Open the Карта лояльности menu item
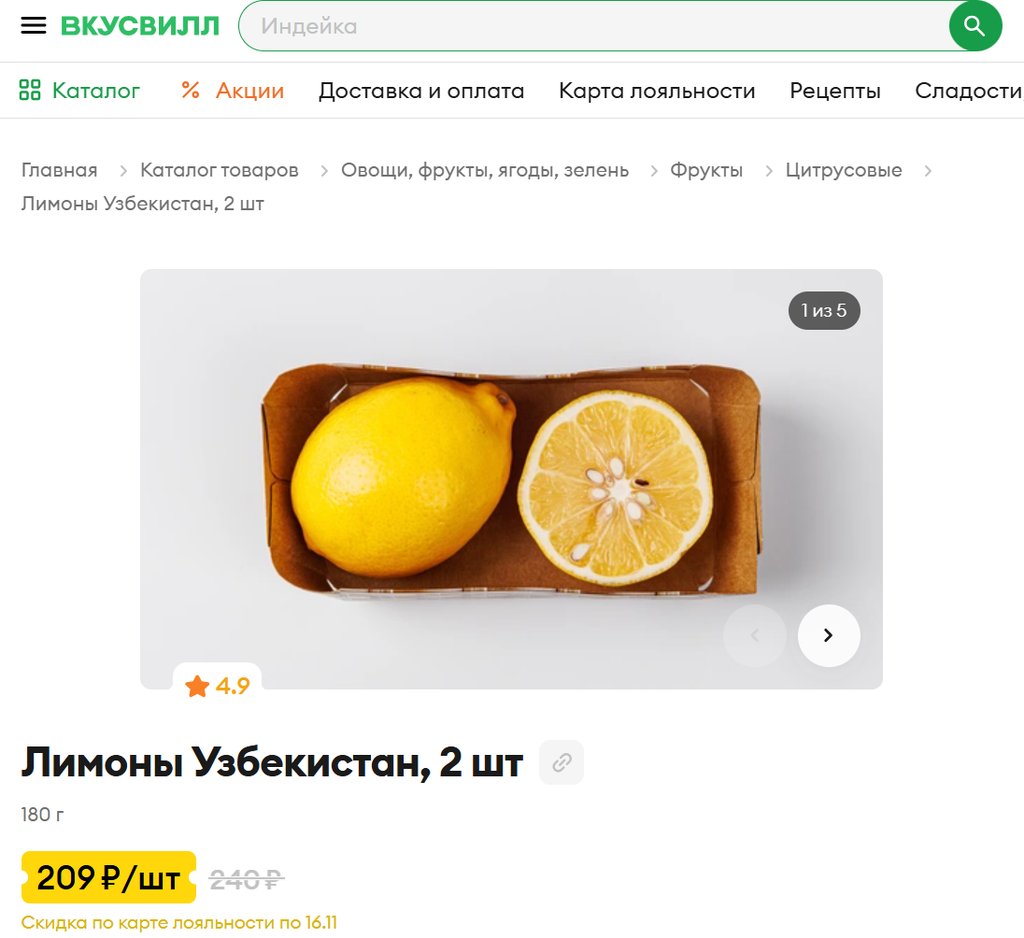This screenshot has height=938, width=1024. pyautogui.click(x=657, y=90)
